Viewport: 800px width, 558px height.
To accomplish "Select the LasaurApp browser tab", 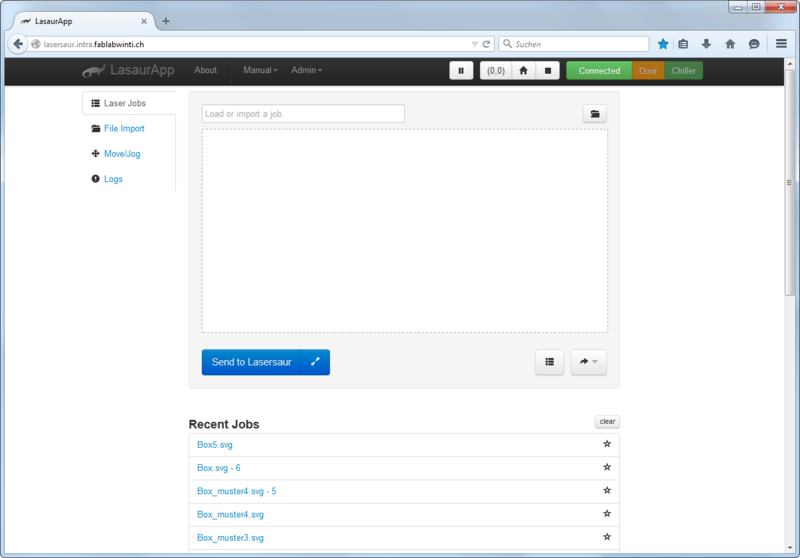I will pyautogui.click(x=84, y=21).
